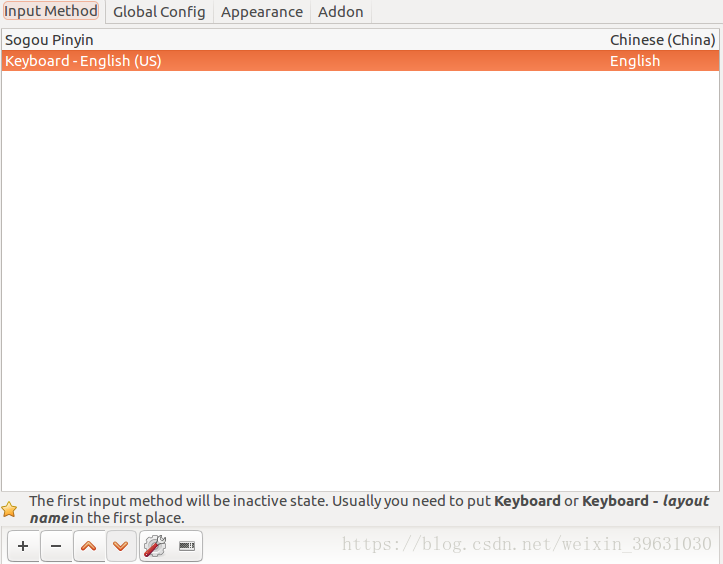The image size is (723, 564).
Task: Add a new input method with plus button
Action: [x=23, y=546]
